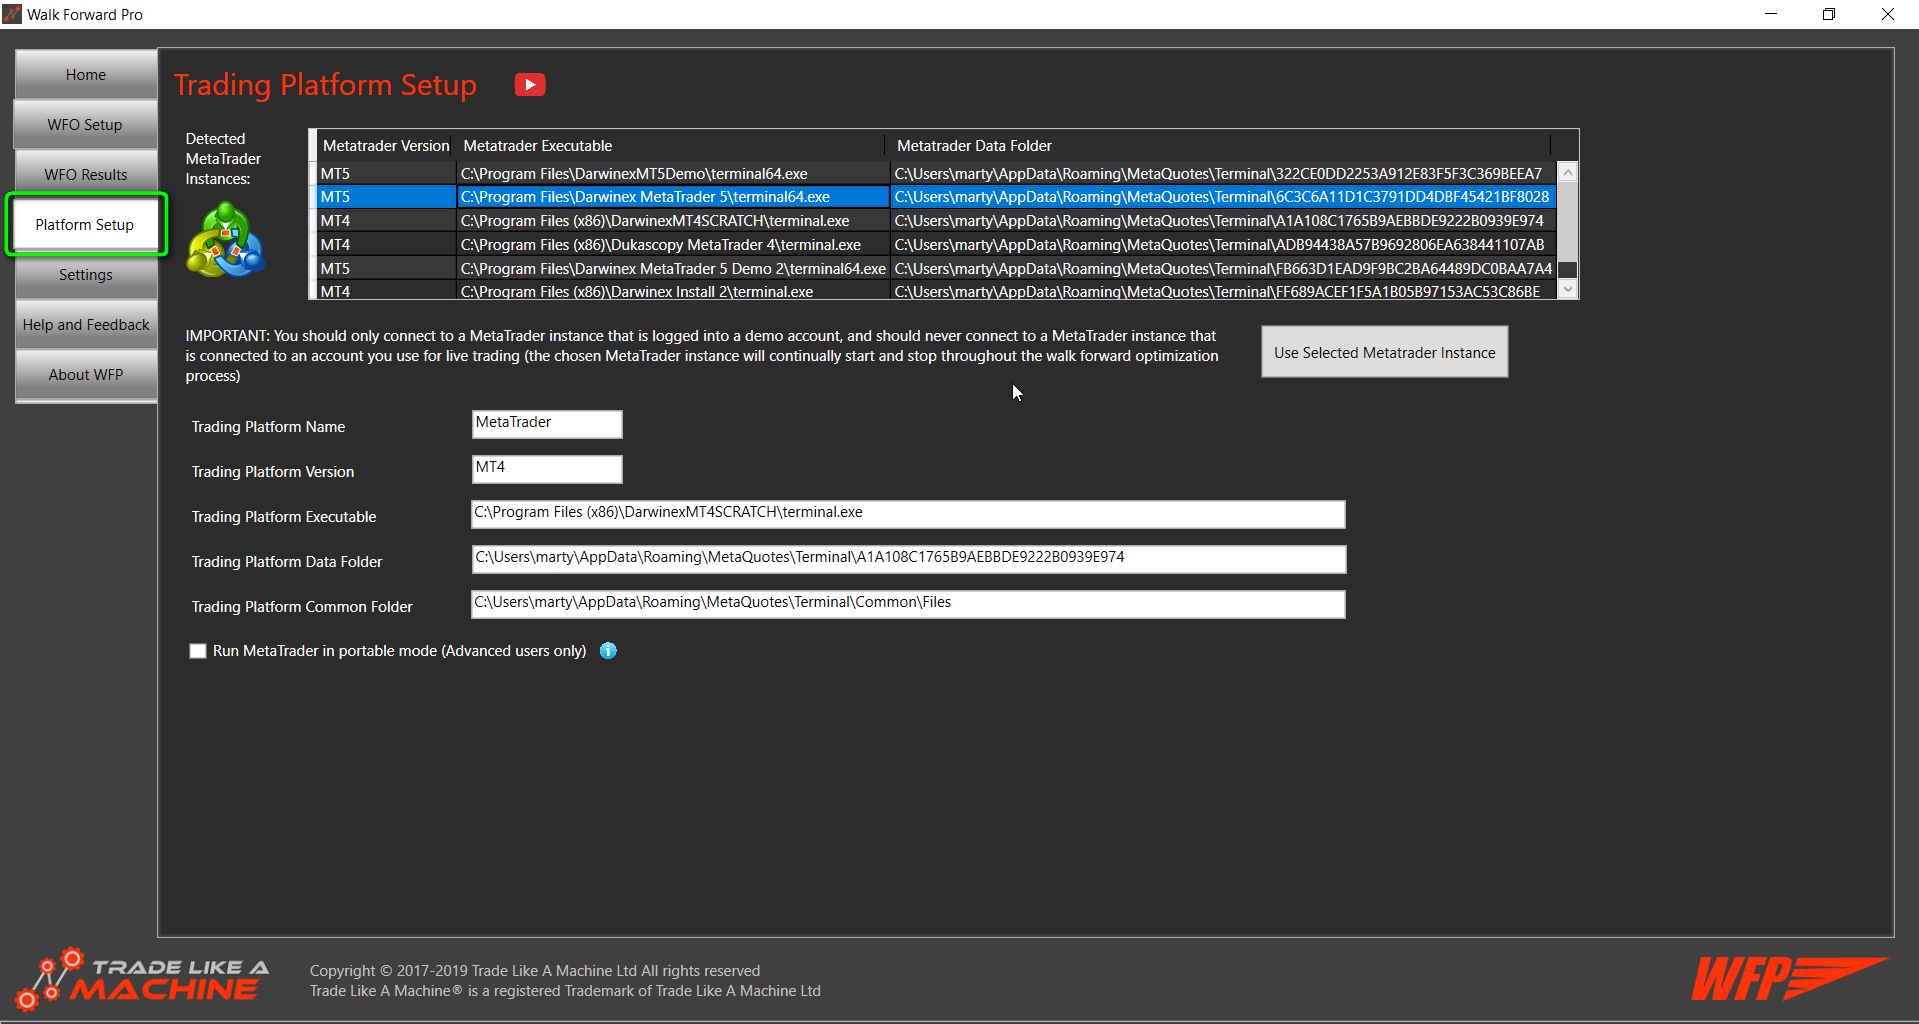The height and width of the screenshot is (1024, 1919).
Task: Click the WFP logo at bottom right
Action: pyautogui.click(x=1790, y=979)
